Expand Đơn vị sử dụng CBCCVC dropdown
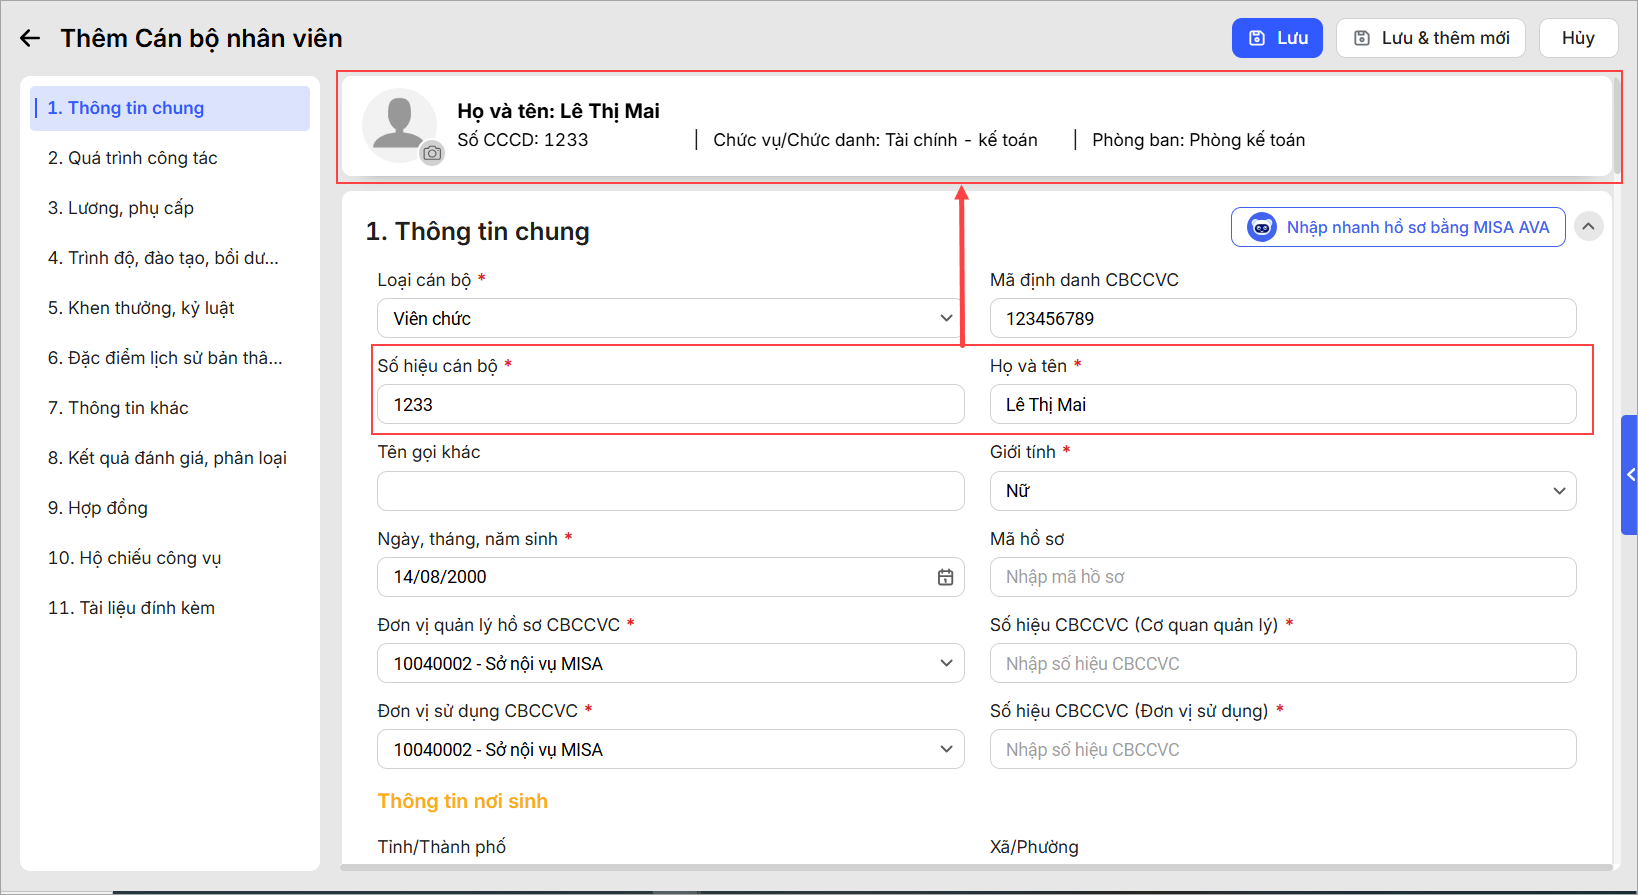This screenshot has width=1638, height=895. pos(669,750)
